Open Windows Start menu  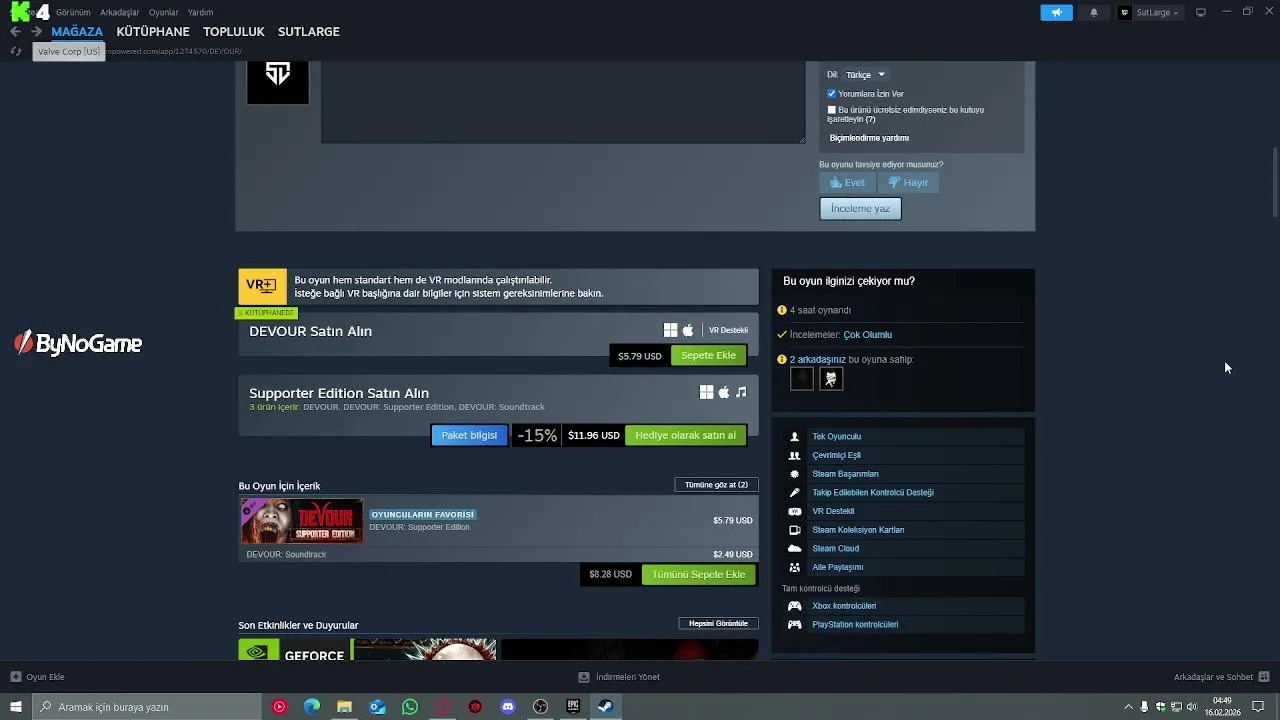coord(15,707)
